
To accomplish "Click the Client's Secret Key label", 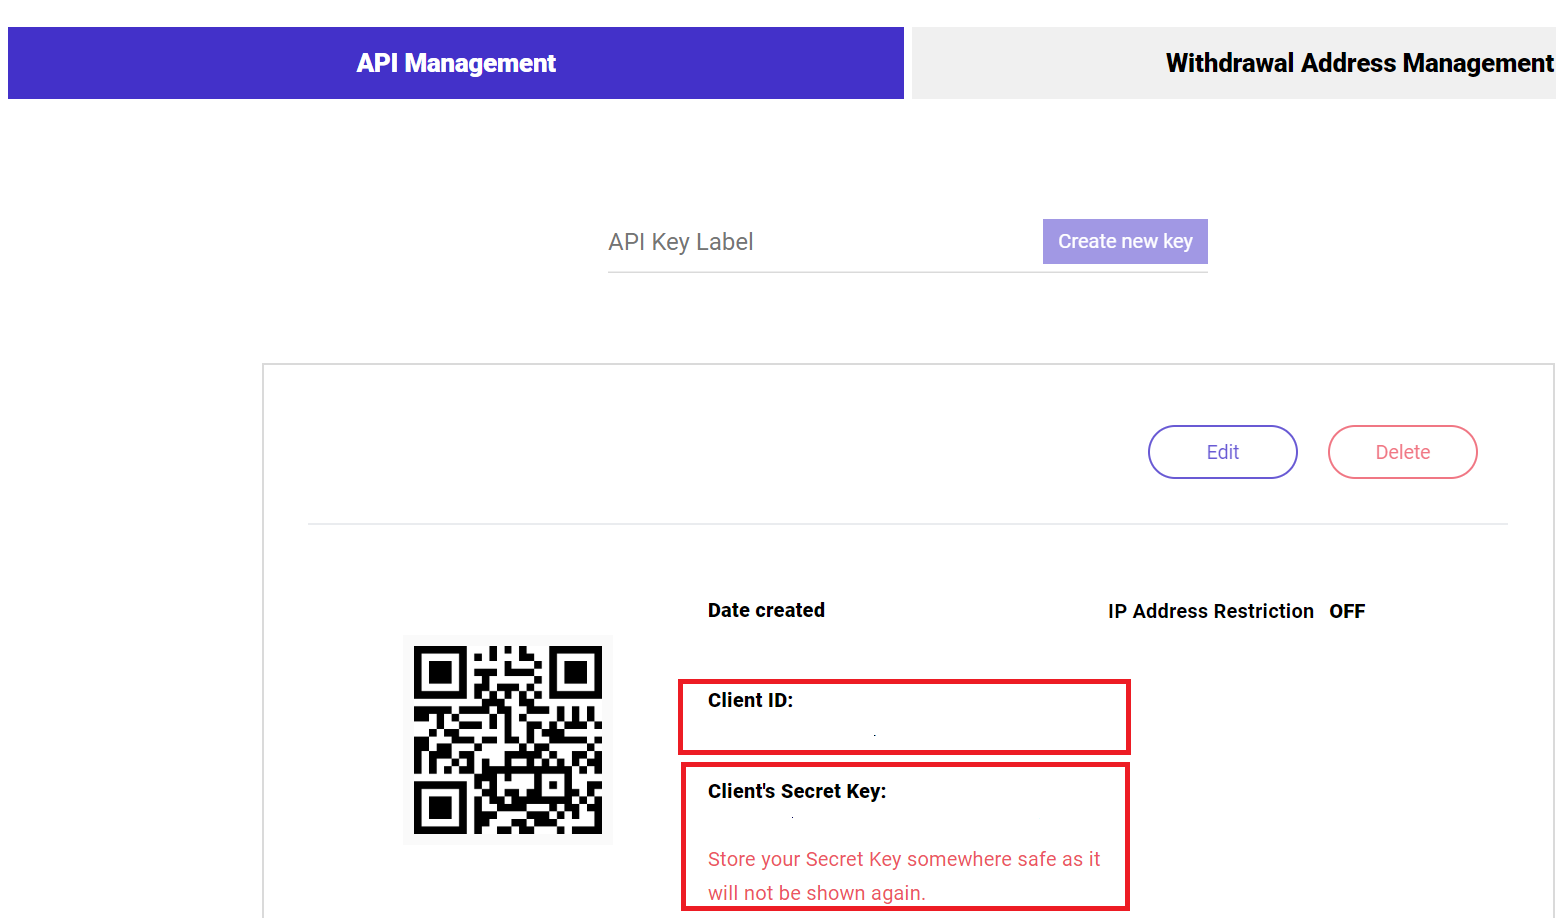I will (x=797, y=791).
